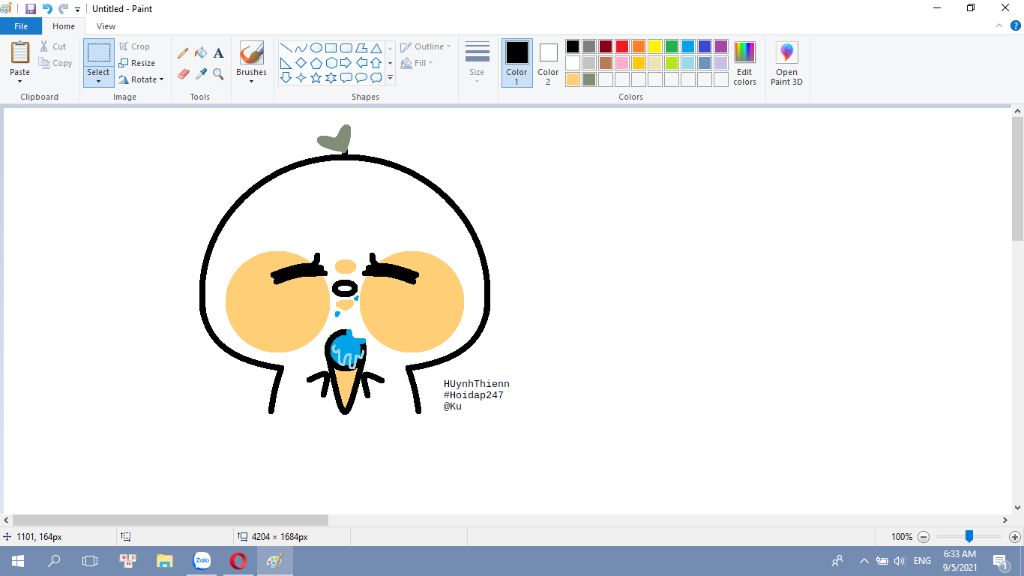
Task: Choose the custom light orange swatch
Action: [x=573, y=80]
